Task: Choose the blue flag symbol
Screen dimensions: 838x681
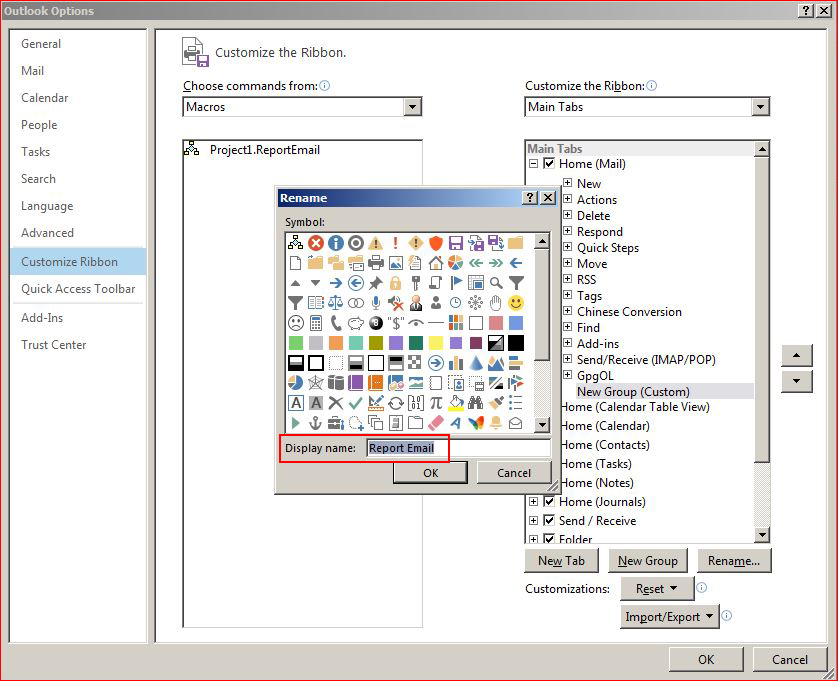Action: pyautogui.click(x=456, y=283)
